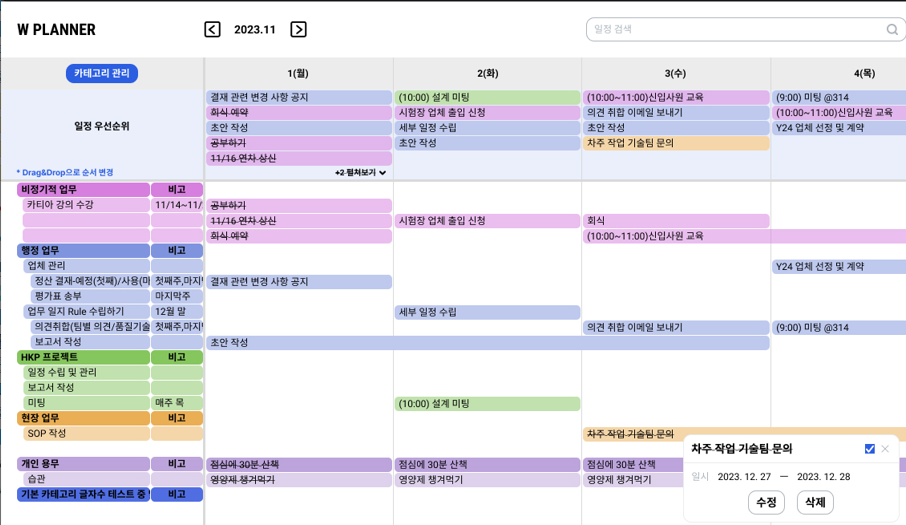Open 카테고리 관리
Viewport: 906px width, 525px height.
(102, 73)
